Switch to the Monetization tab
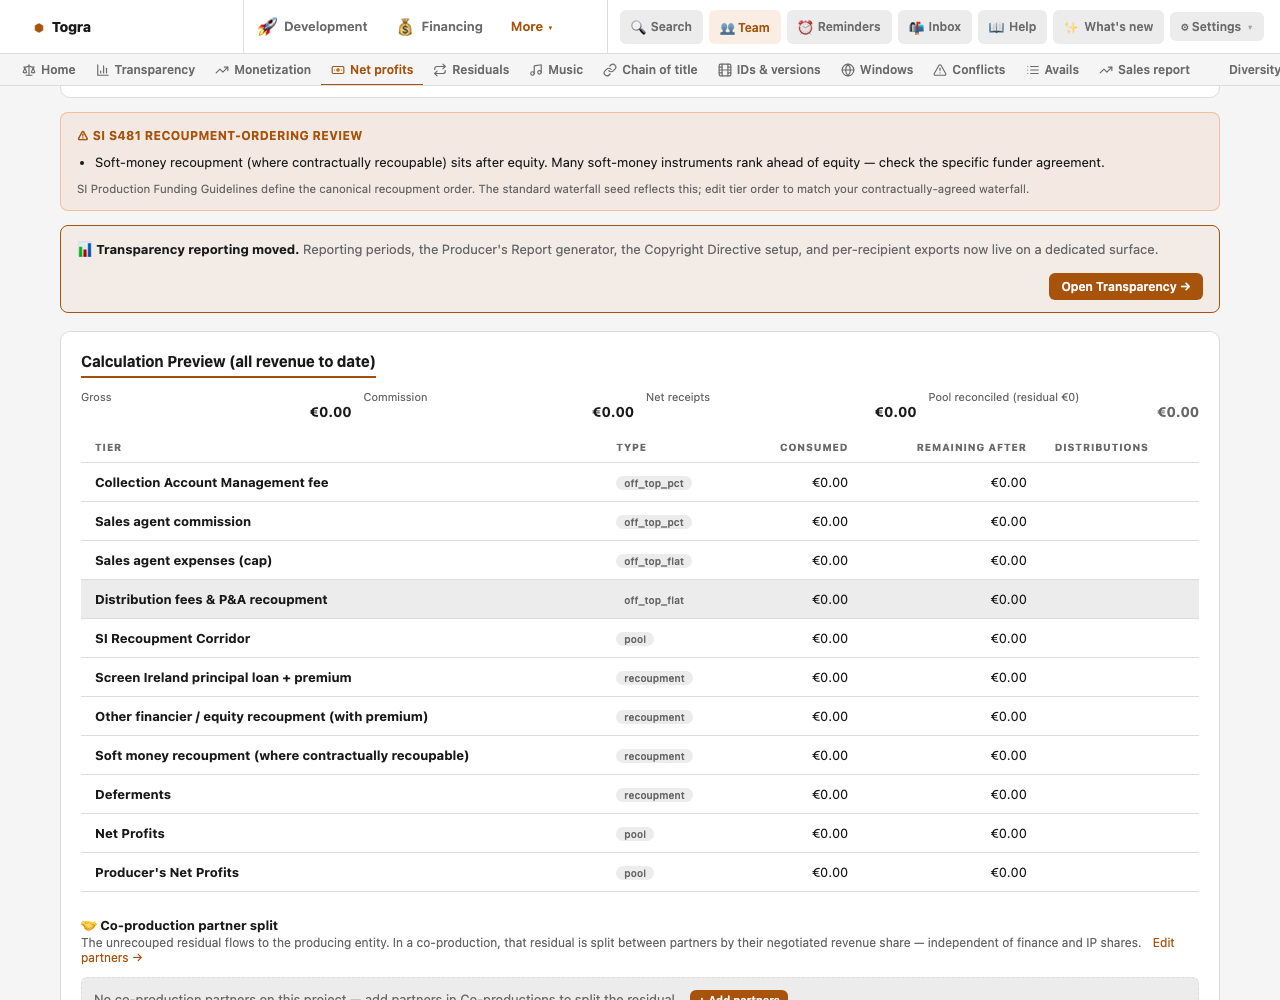Viewport: 1280px width, 1000px height. coord(263,70)
